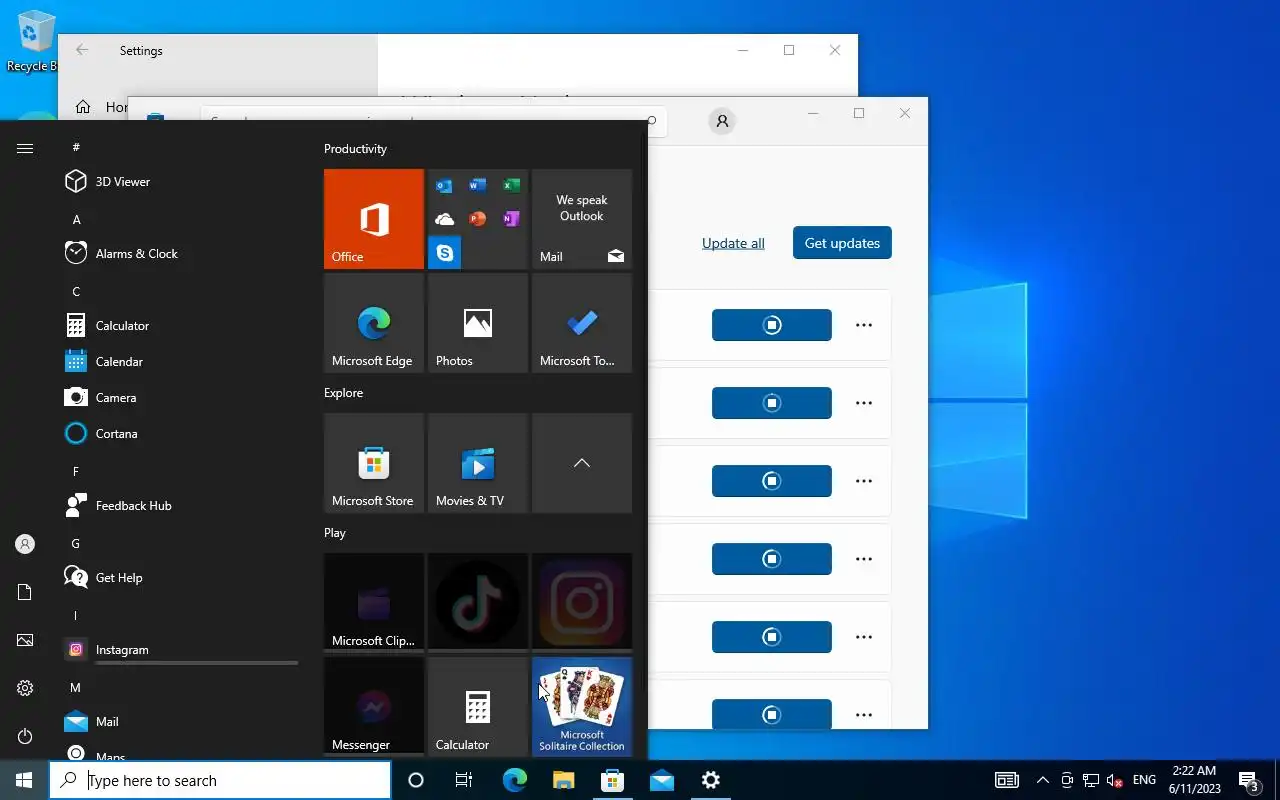Collapse the folder tile with up chevron
Screen dimensions: 1280x800
(582, 463)
